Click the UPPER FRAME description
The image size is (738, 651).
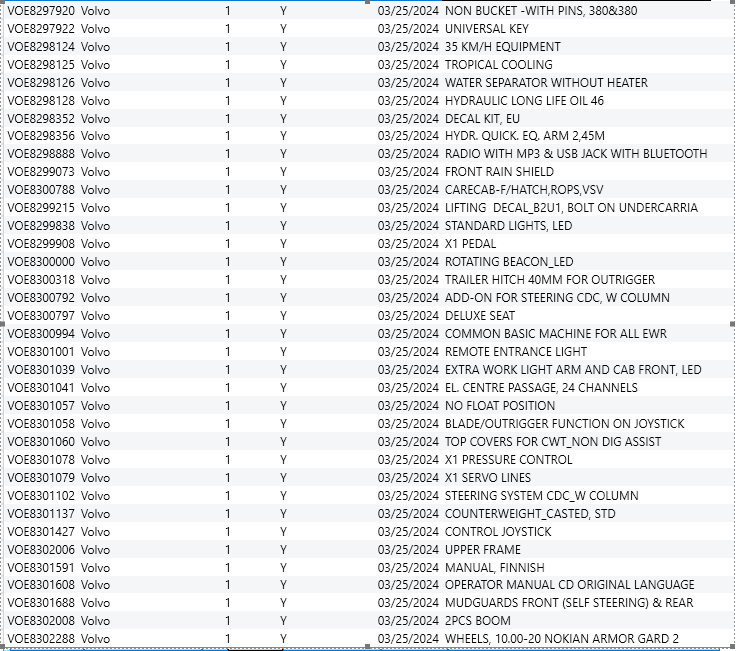pos(483,550)
